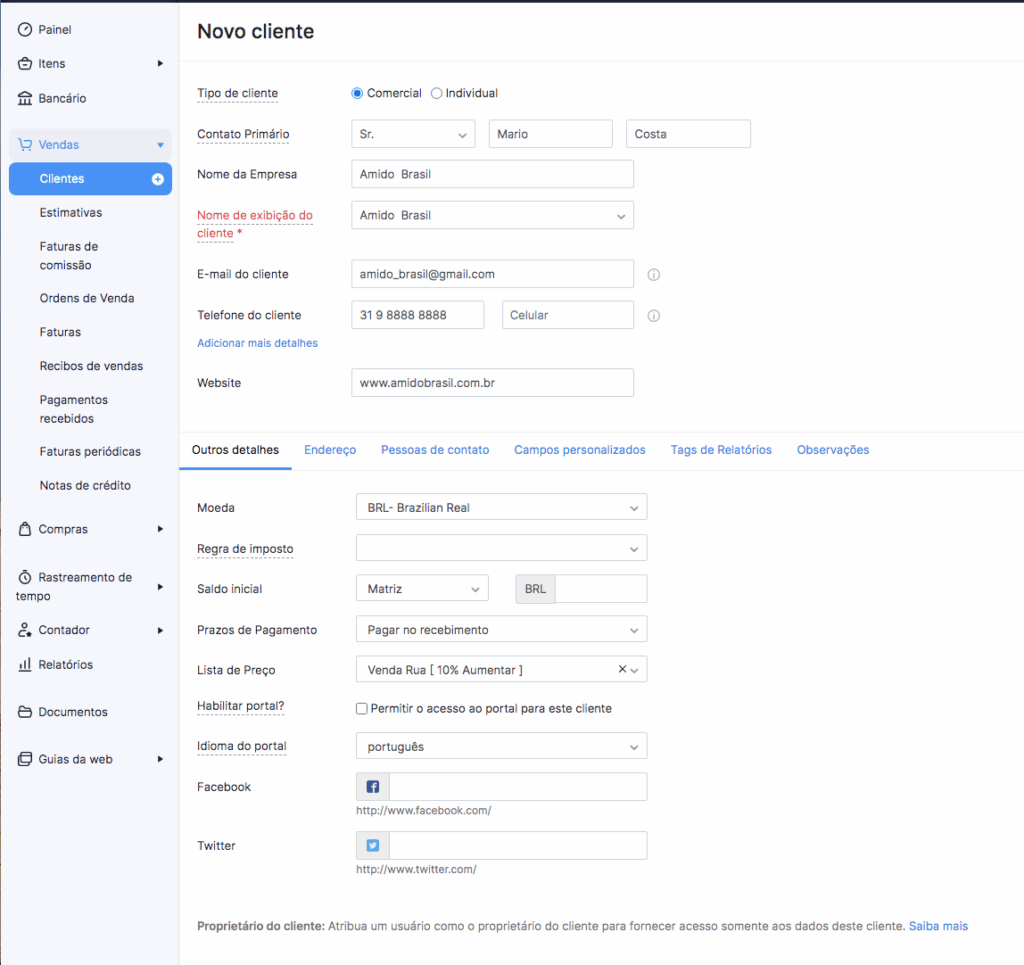Open the Moeda currency dropdown
1024x965 pixels.
502,507
